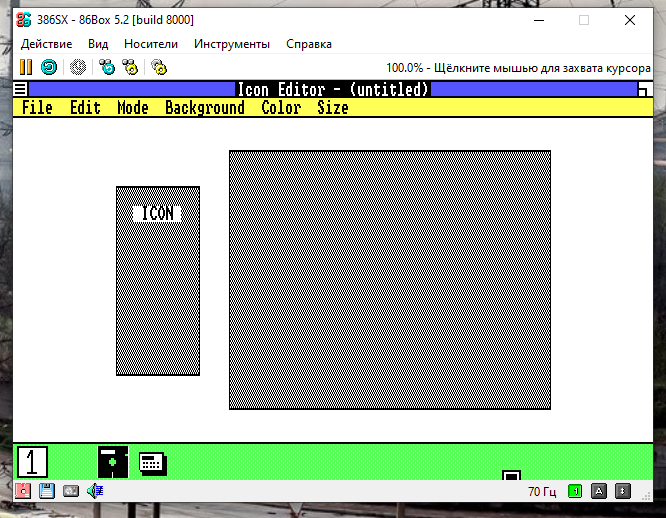Click the minimized icon numbered 1

click(32, 461)
